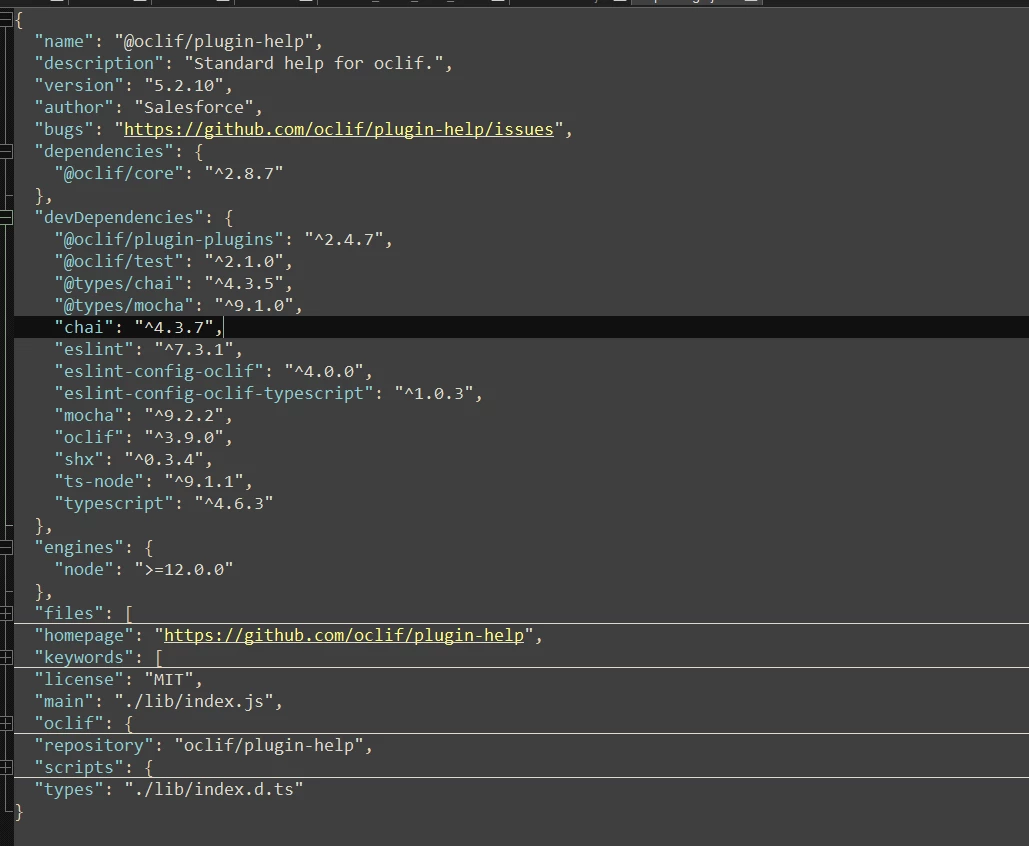The image size is (1029, 846).
Task: Click the "^4.0.0" version value
Action: coord(324,371)
